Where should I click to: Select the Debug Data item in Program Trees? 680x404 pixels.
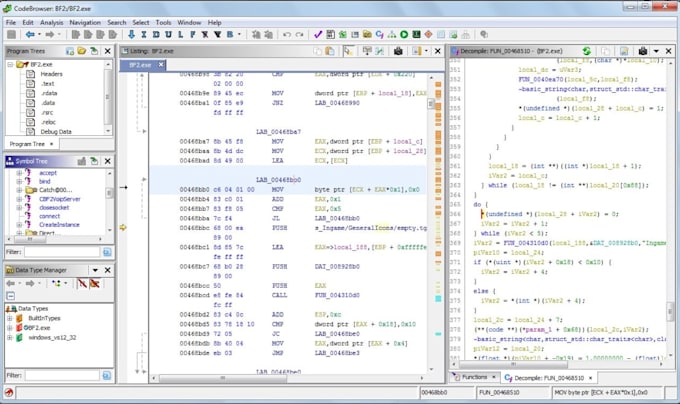click(x=56, y=131)
